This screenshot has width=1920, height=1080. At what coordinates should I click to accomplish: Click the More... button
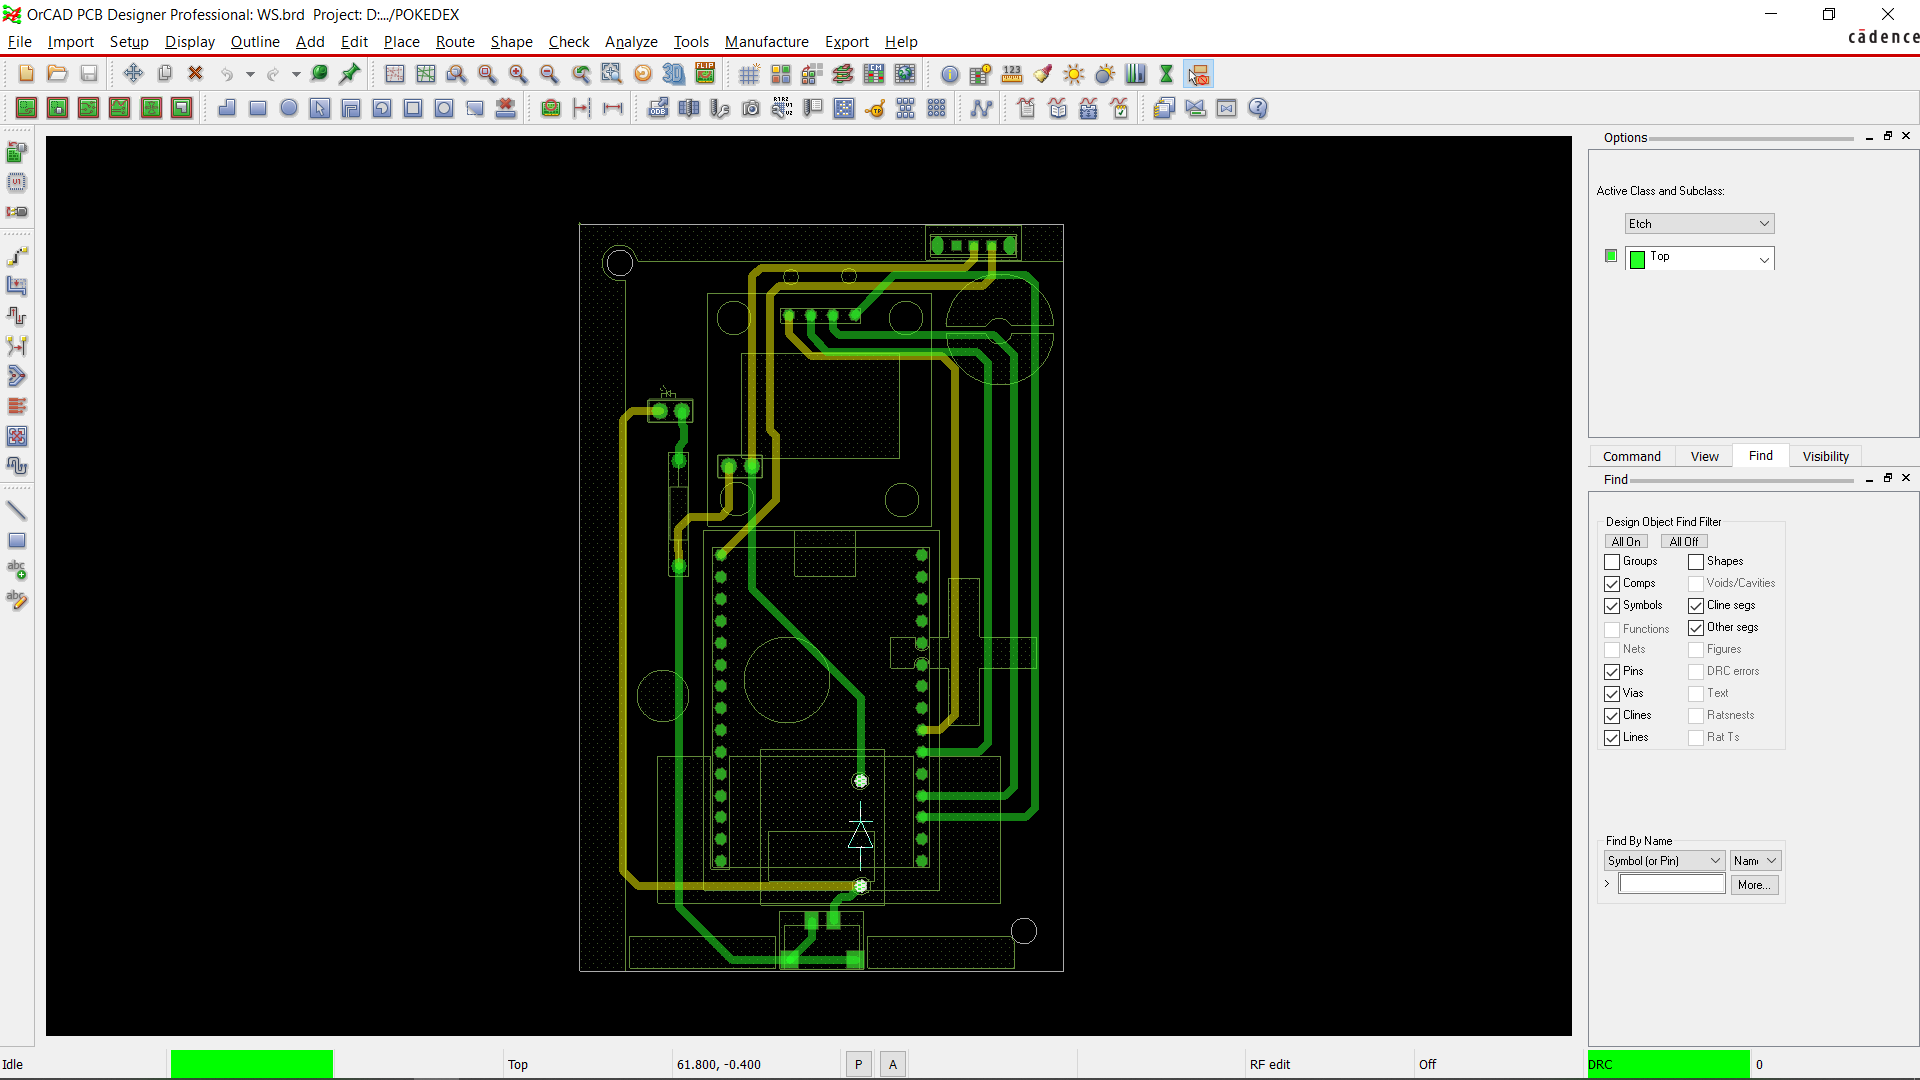click(1754, 885)
